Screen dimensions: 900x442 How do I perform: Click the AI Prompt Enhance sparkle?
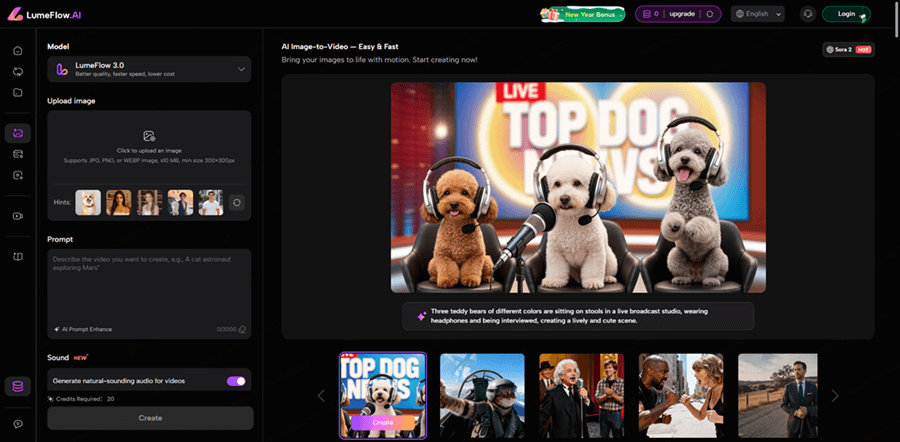point(57,328)
